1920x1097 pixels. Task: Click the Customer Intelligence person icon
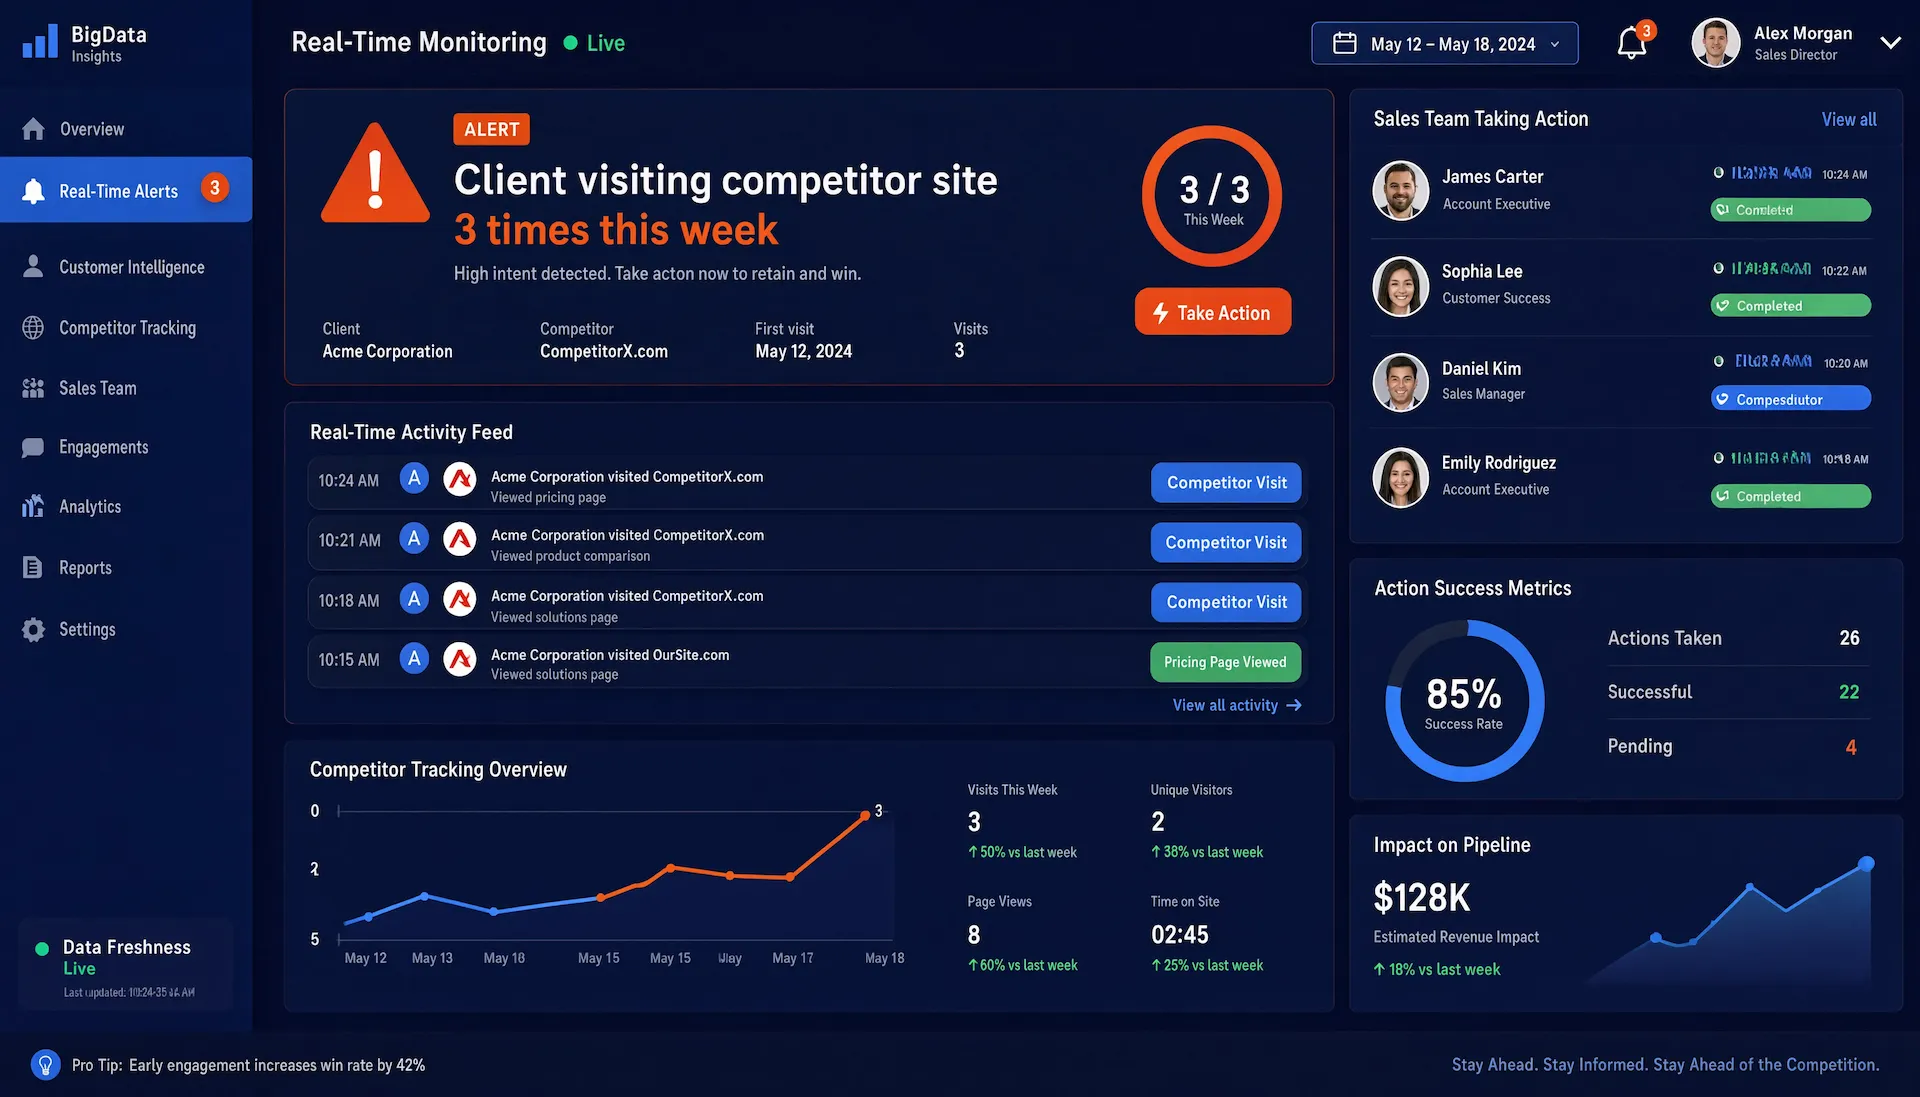point(33,266)
